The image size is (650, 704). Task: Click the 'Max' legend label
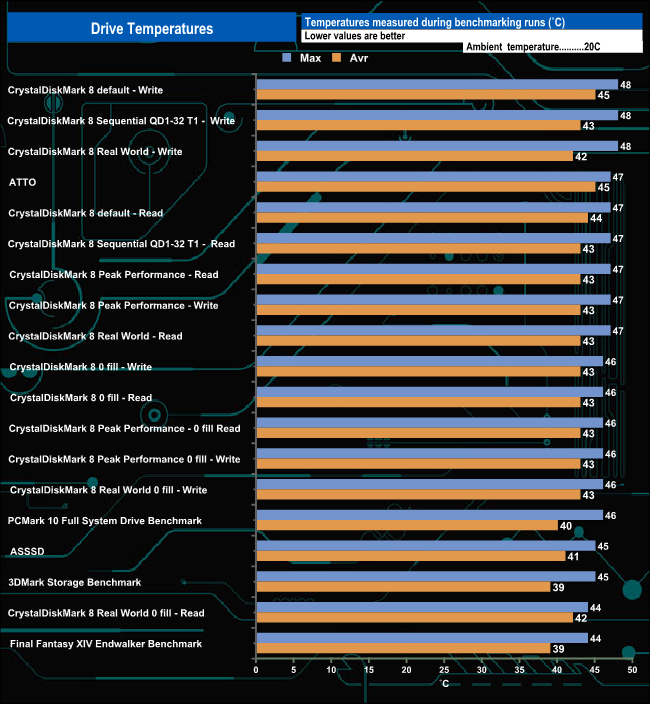point(310,58)
